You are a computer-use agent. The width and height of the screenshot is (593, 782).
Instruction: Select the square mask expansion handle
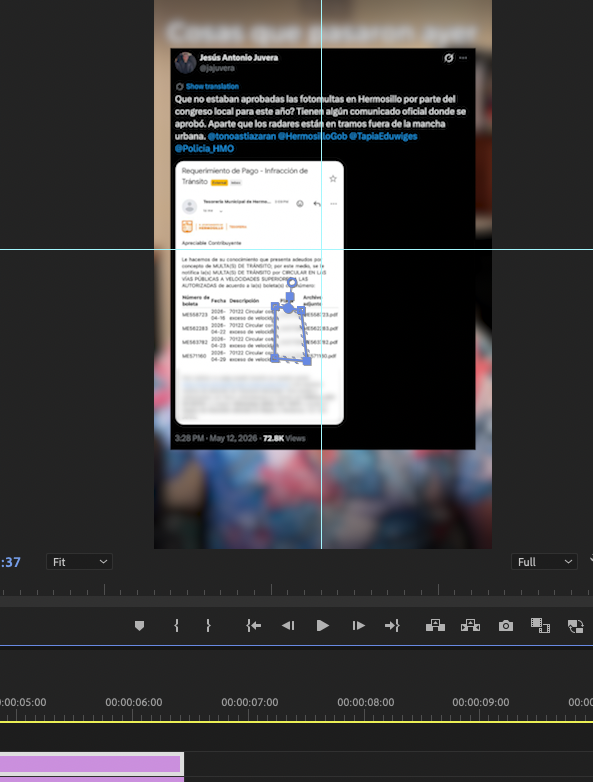(x=290, y=296)
